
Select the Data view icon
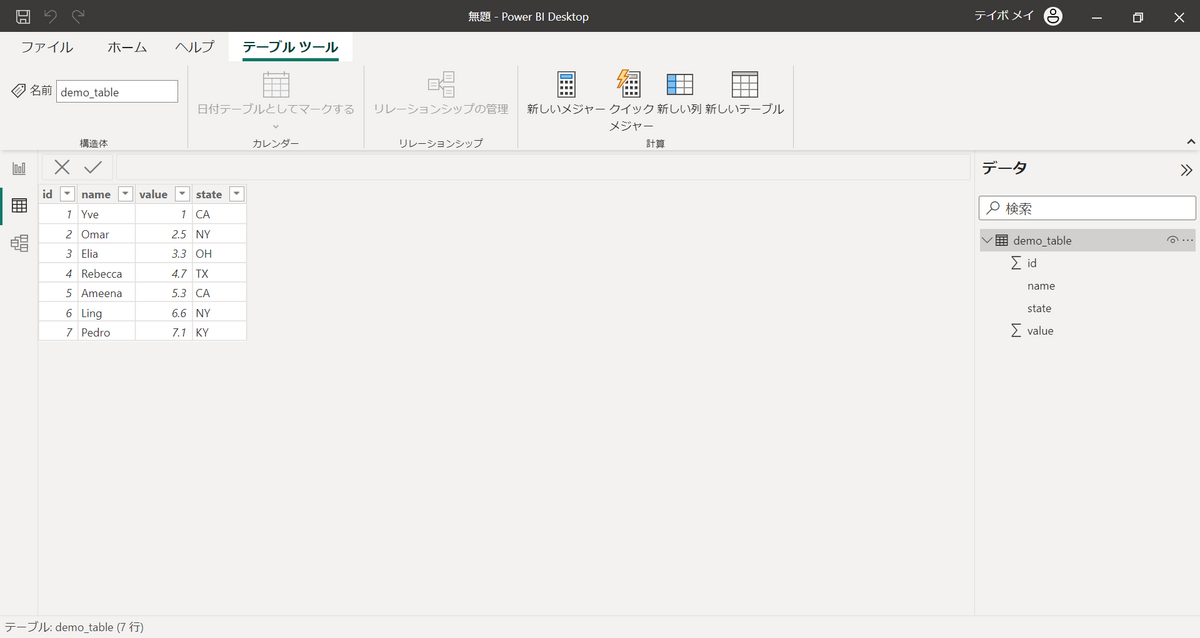pyautogui.click(x=18, y=206)
